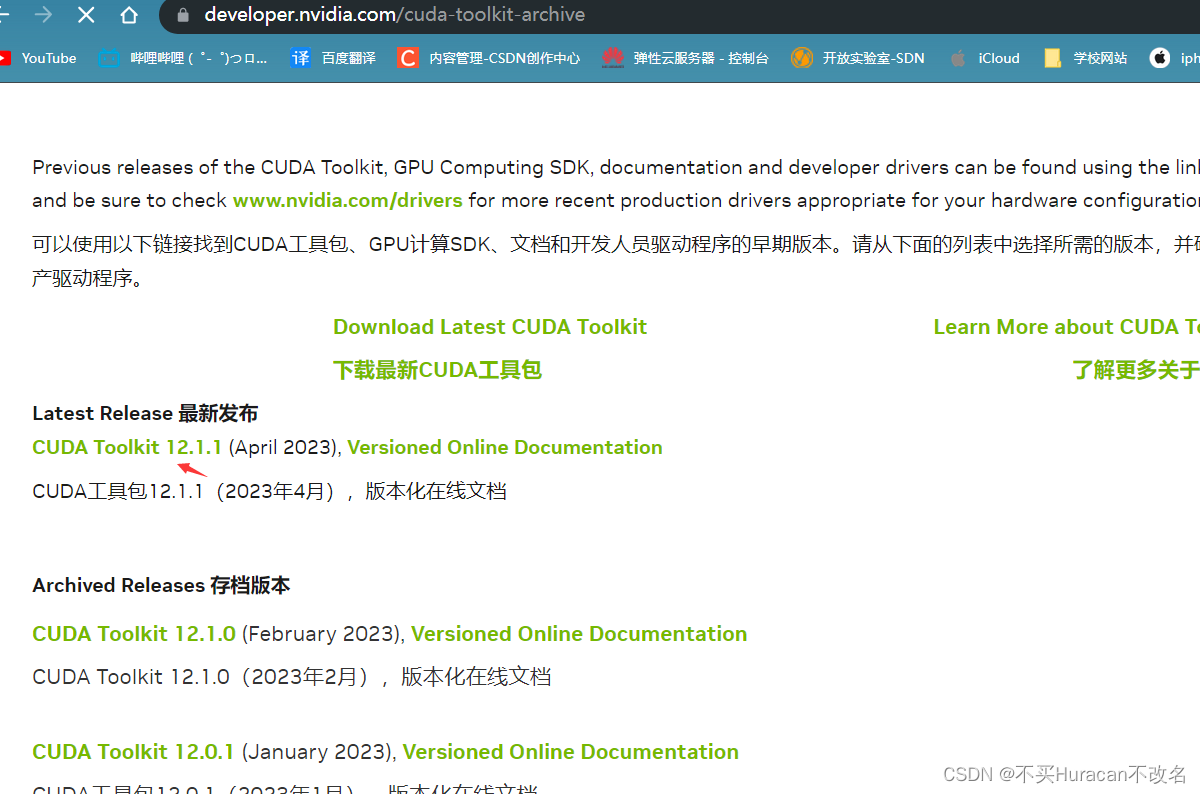This screenshot has width=1200, height=794.
Task: Stop page loading with the X button
Action: [x=86, y=15]
